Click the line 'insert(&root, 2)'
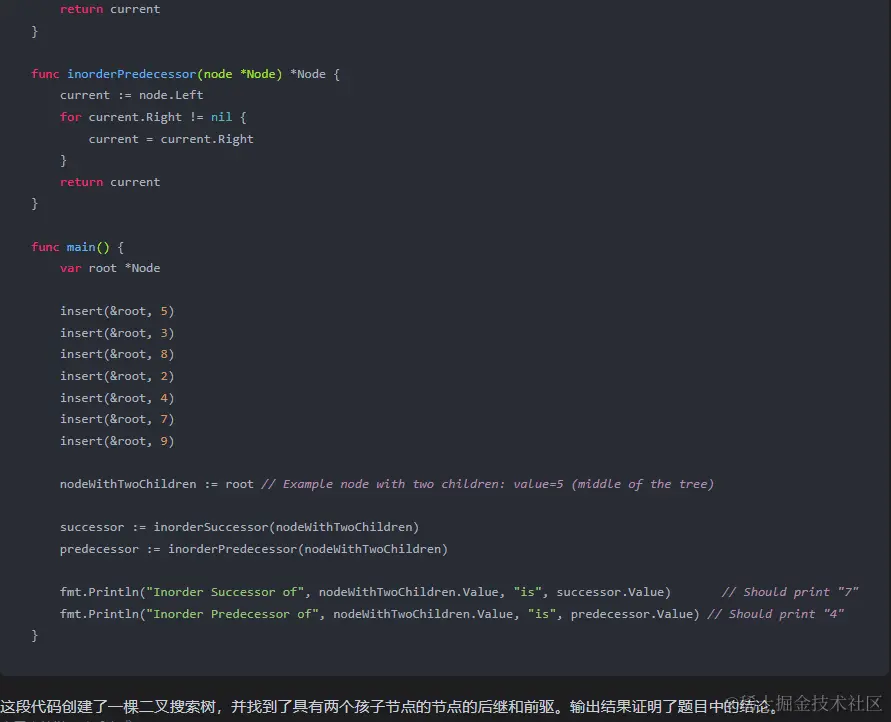Screen dimensions: 891x722 [x=117, y=376]
